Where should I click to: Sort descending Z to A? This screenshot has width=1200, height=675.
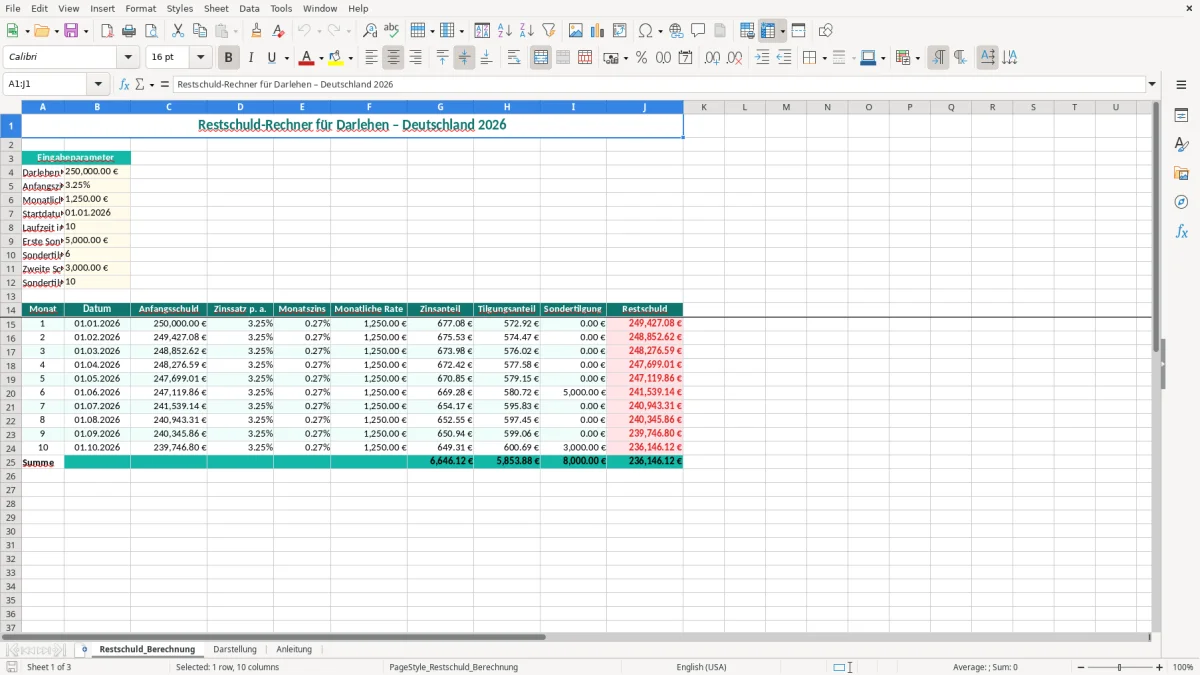[527, 31]
